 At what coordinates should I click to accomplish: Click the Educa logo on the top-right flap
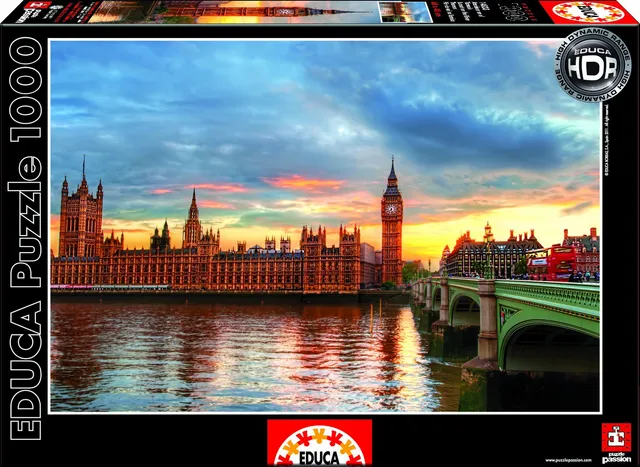click(589, 11)
